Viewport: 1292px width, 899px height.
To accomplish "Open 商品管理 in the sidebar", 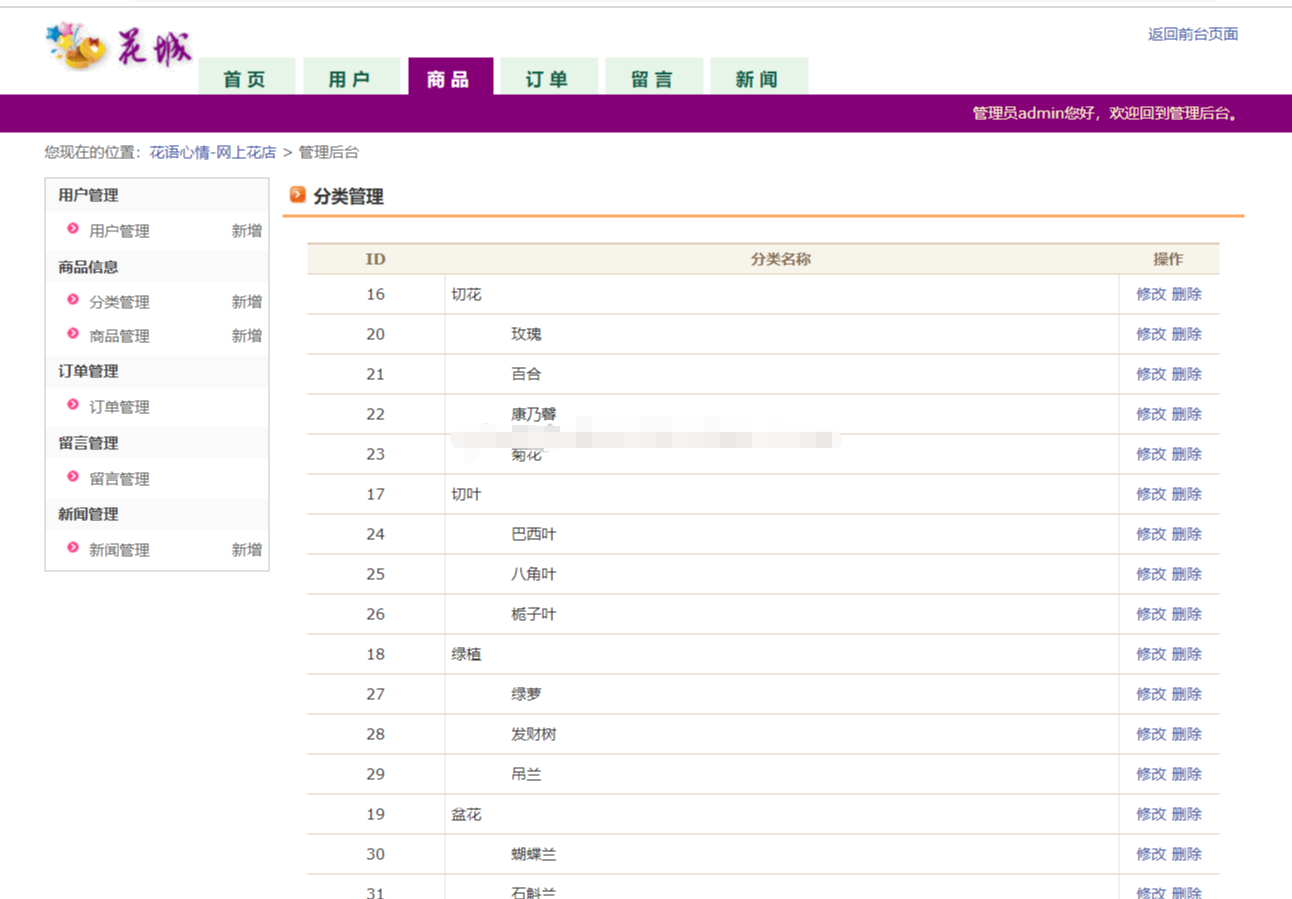I will pos(119,336).
